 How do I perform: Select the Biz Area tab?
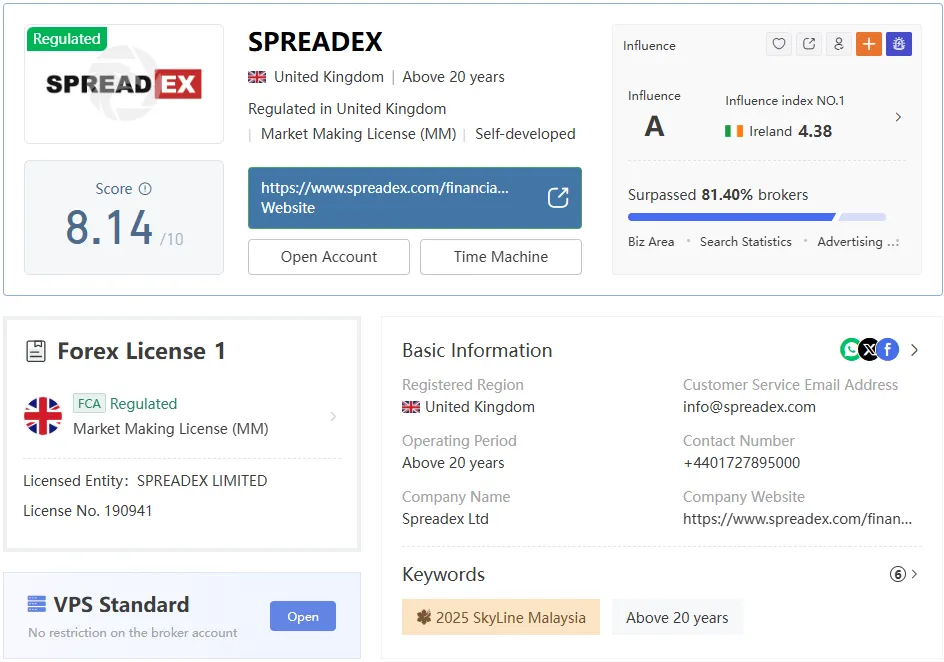651,242
